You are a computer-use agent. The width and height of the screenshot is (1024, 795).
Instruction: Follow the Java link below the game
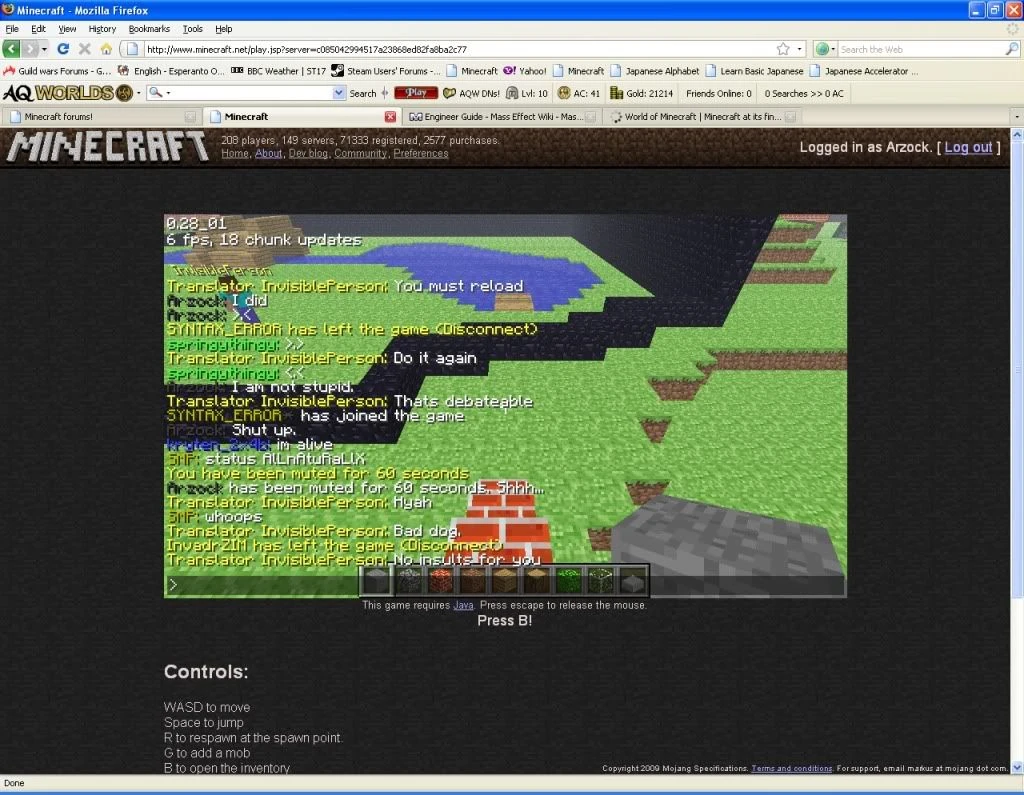[463, 606]
